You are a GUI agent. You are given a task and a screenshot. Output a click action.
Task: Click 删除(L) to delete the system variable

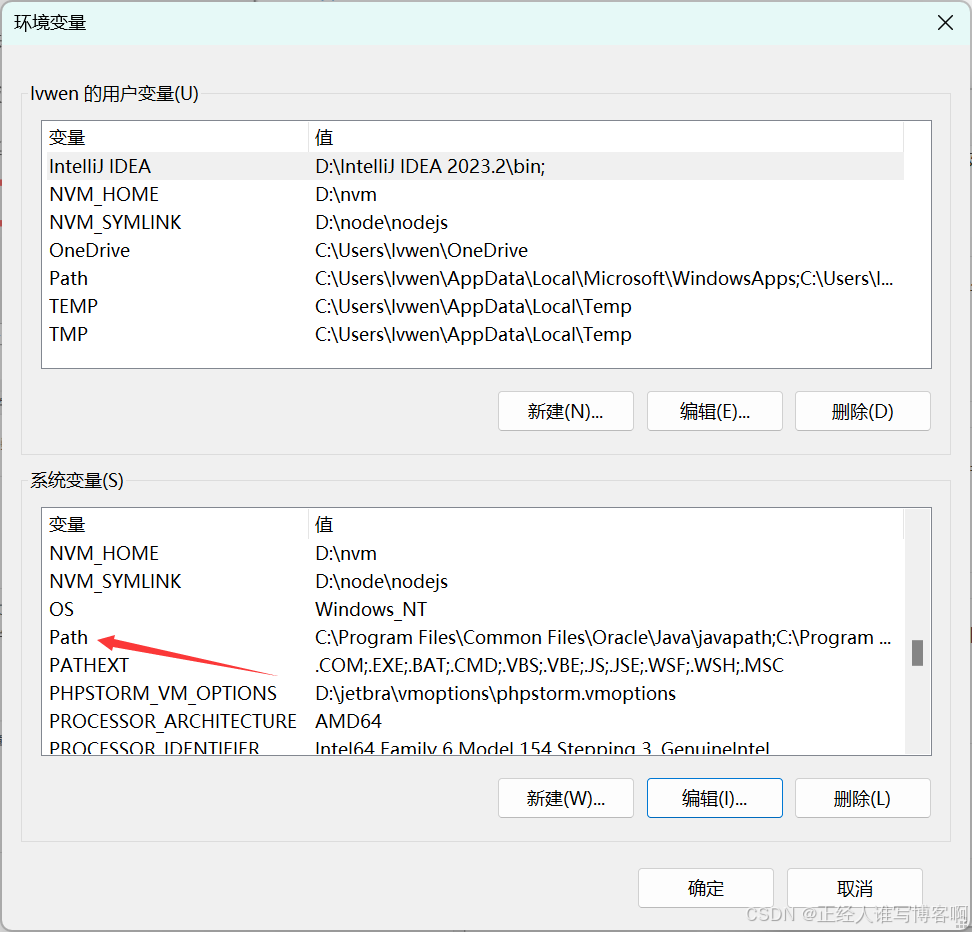(x=862, y=798)
